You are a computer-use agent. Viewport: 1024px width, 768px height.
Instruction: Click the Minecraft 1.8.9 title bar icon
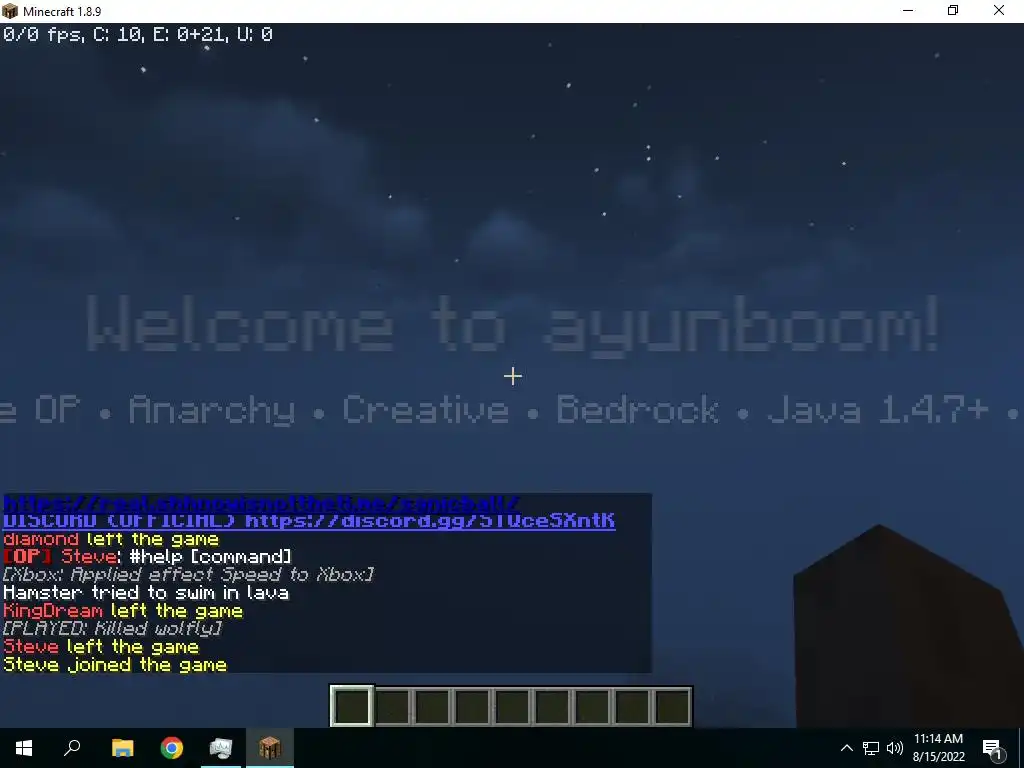[10, 11]
